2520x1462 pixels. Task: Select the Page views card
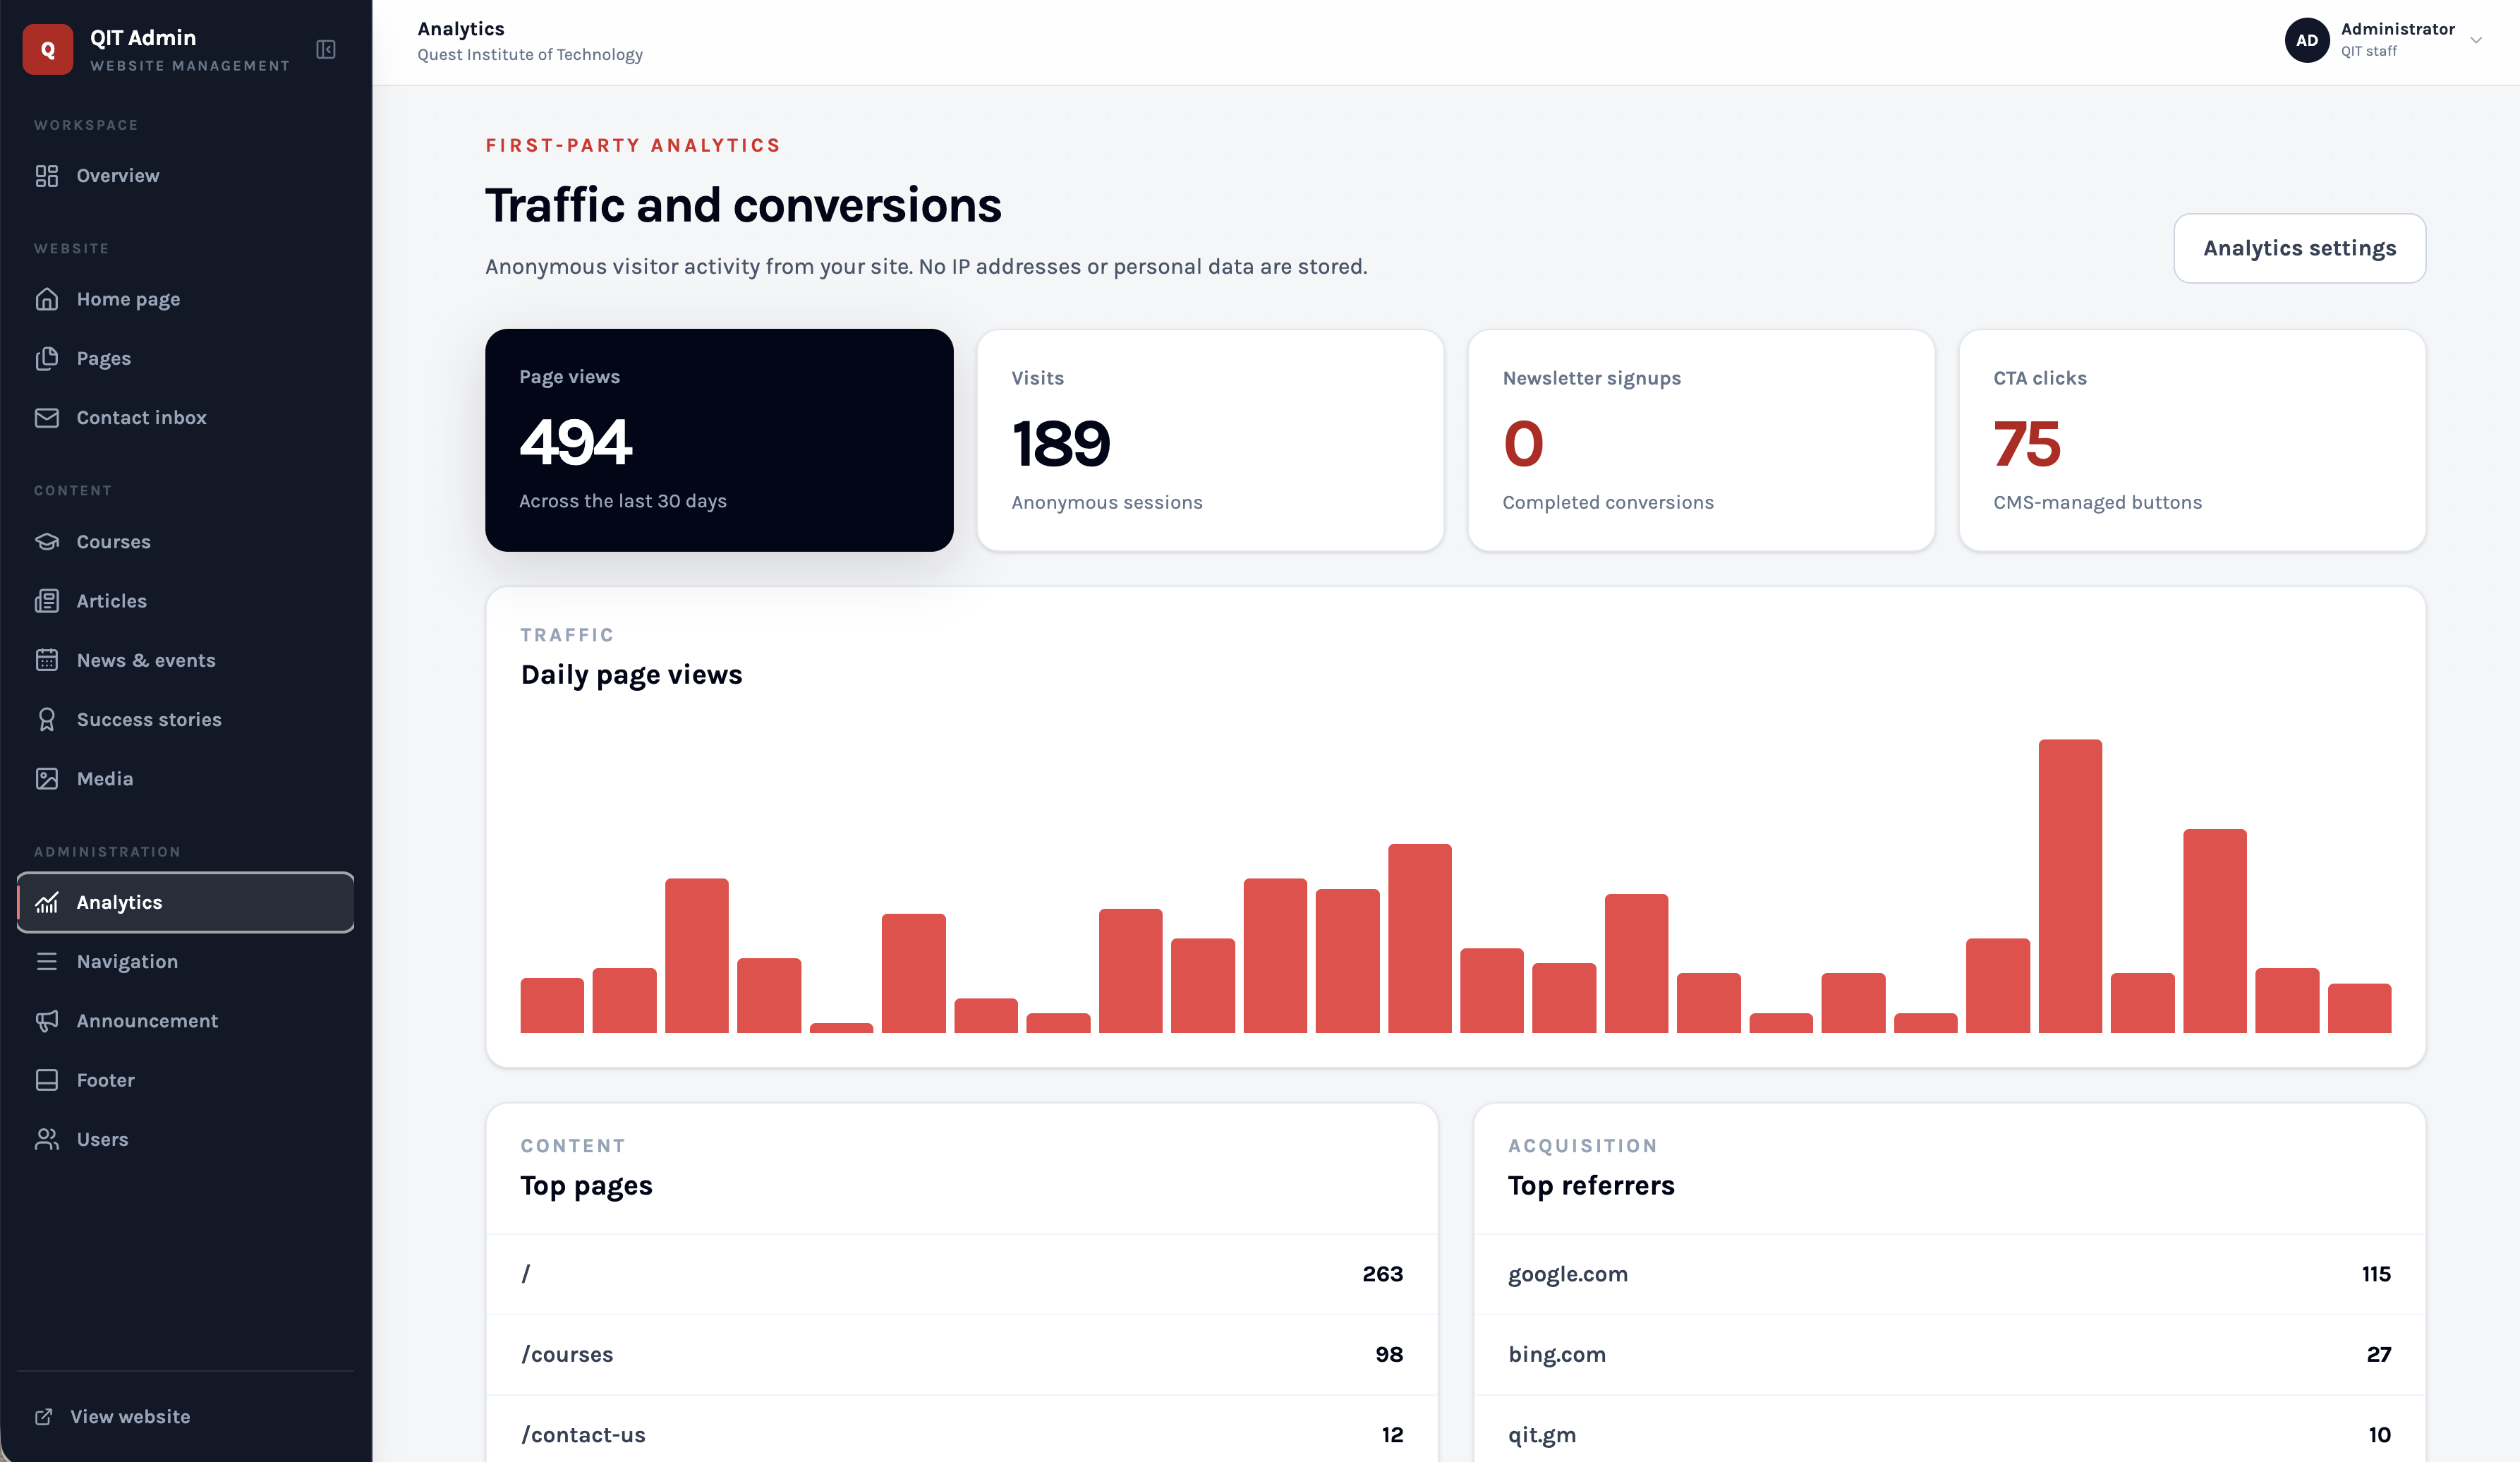(x=719, y=440)
